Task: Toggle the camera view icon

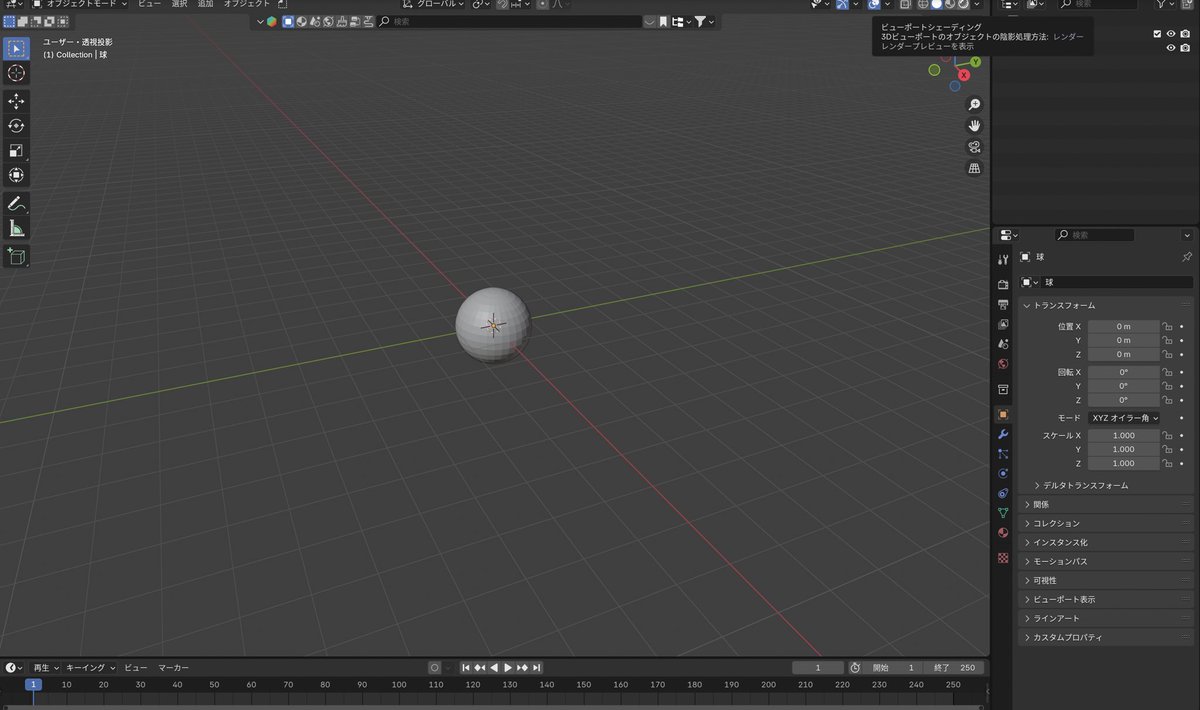Action: (974, 147)
